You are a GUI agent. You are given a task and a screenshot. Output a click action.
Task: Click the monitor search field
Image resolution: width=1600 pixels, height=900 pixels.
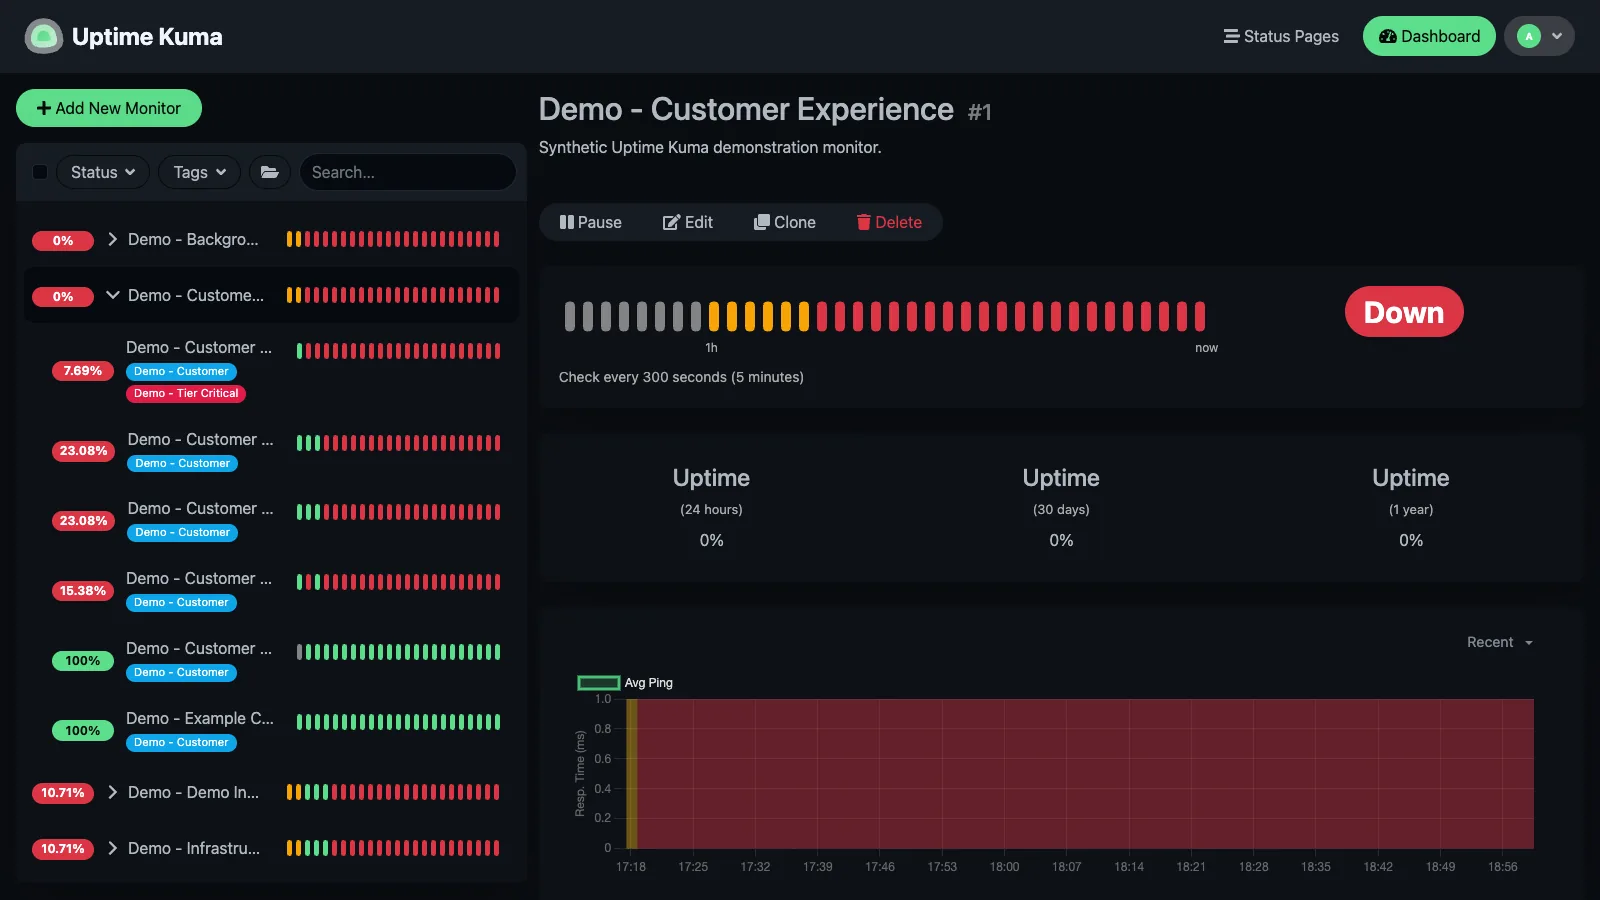(x=408, y=172)
